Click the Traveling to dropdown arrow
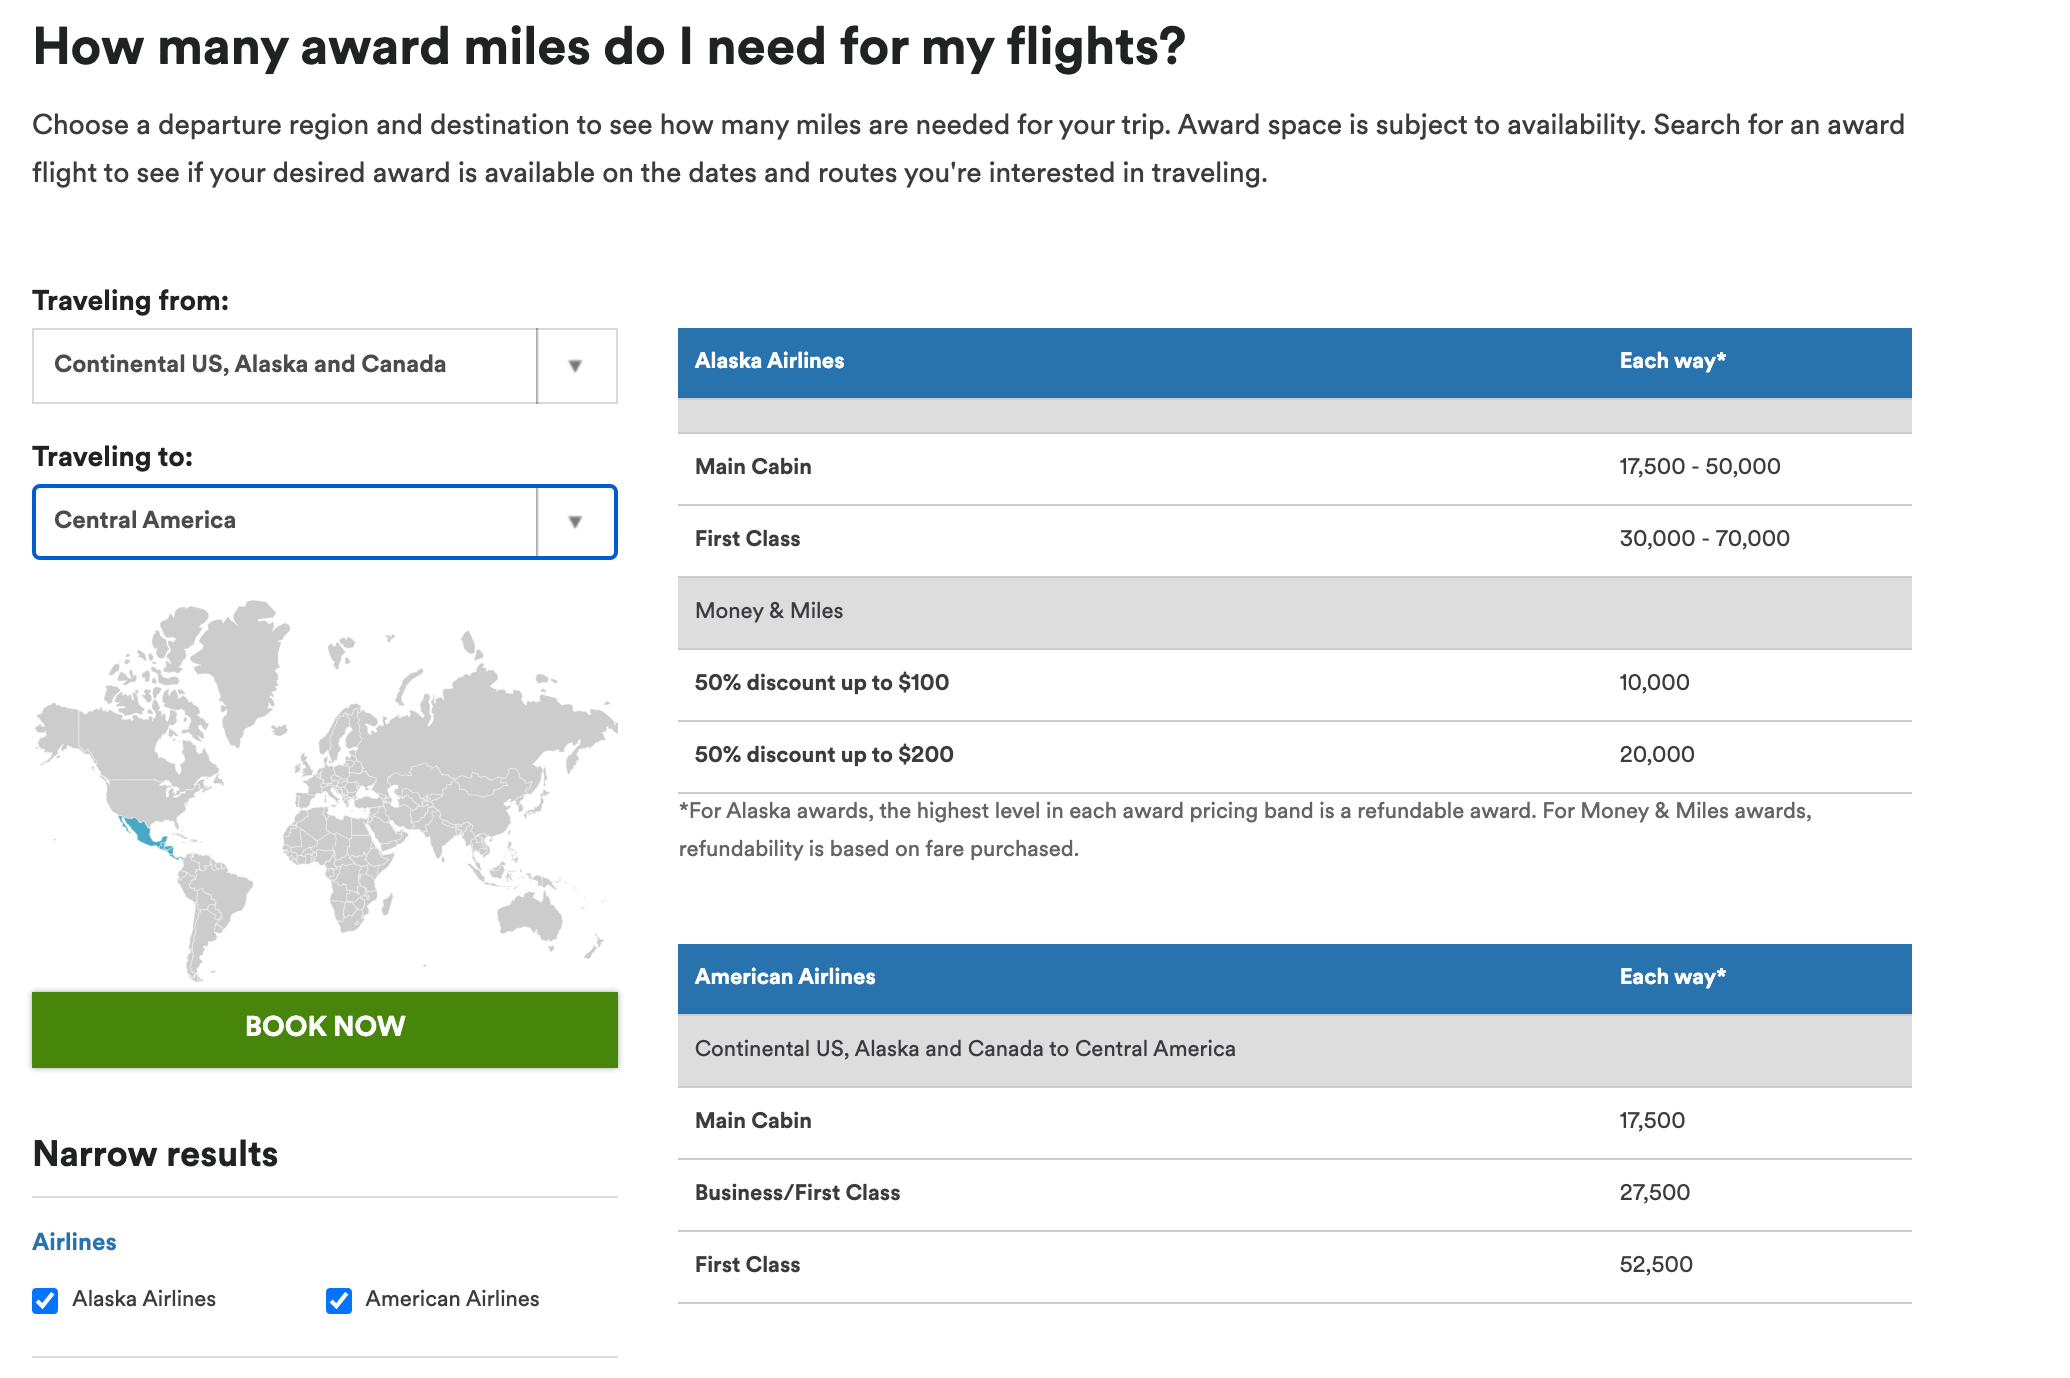 click(x=575, y=522)
